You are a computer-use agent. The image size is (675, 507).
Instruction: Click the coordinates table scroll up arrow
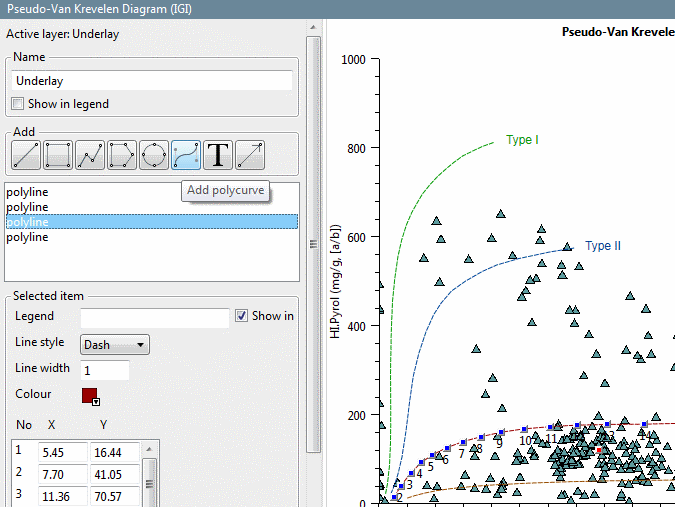tap(149, 449)
